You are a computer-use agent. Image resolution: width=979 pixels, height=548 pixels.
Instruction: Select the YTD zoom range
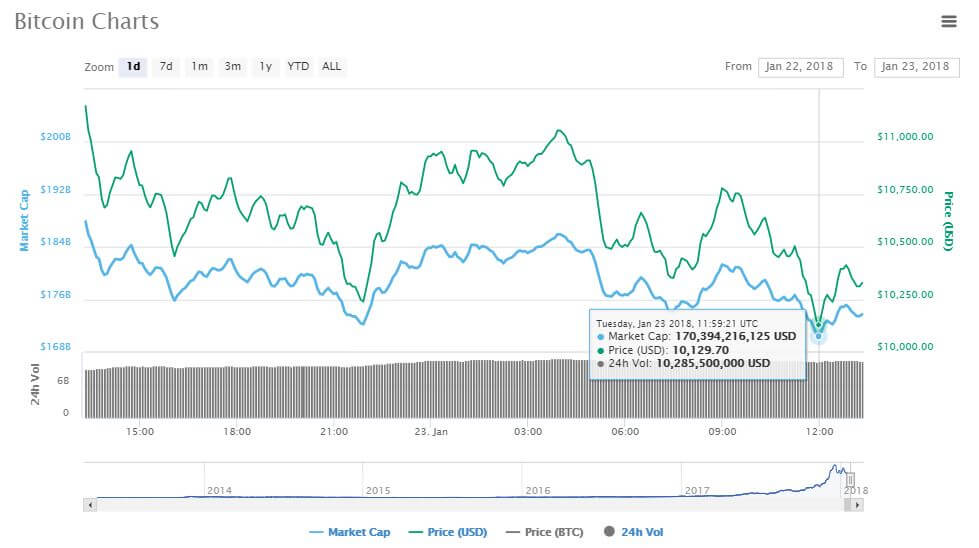point(298,66)
